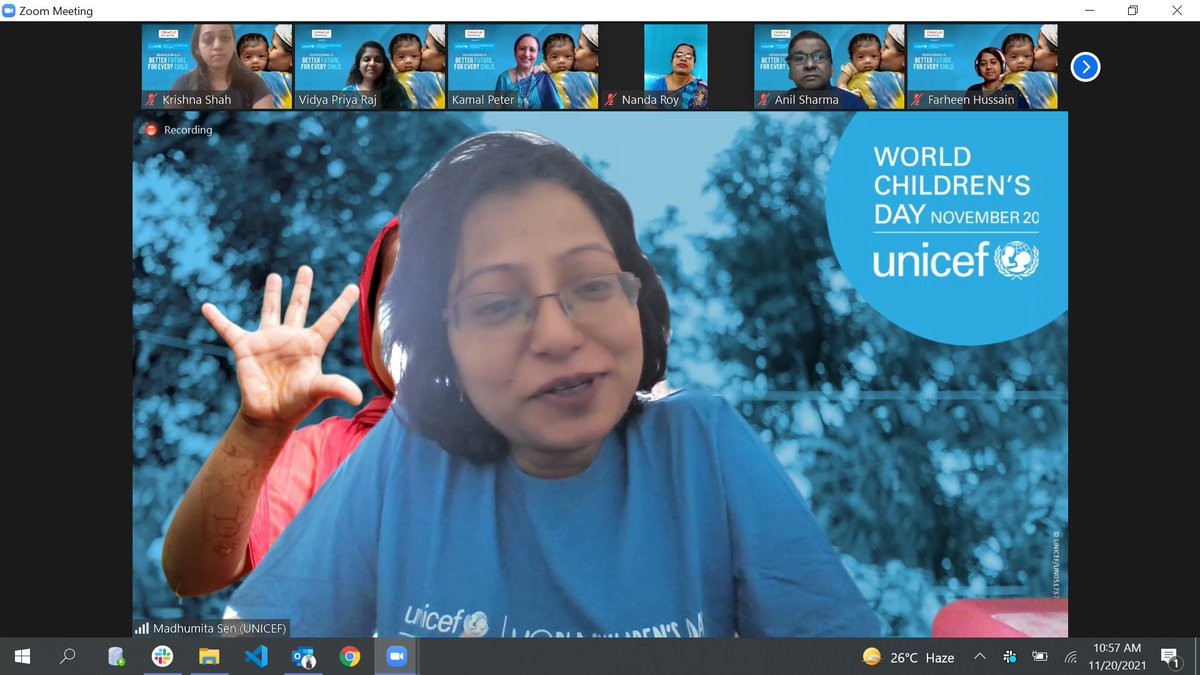Click the Madhumita Sen (UNICEF) name label
1200x675 pixels.
tap(220, 628)
